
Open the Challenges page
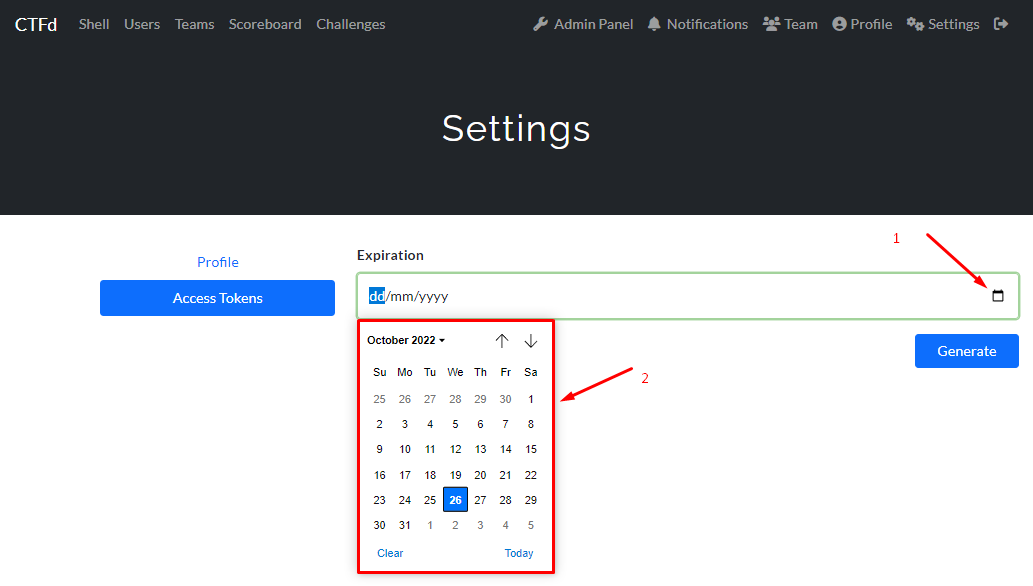pyautogui.click(x=350, y=24)
